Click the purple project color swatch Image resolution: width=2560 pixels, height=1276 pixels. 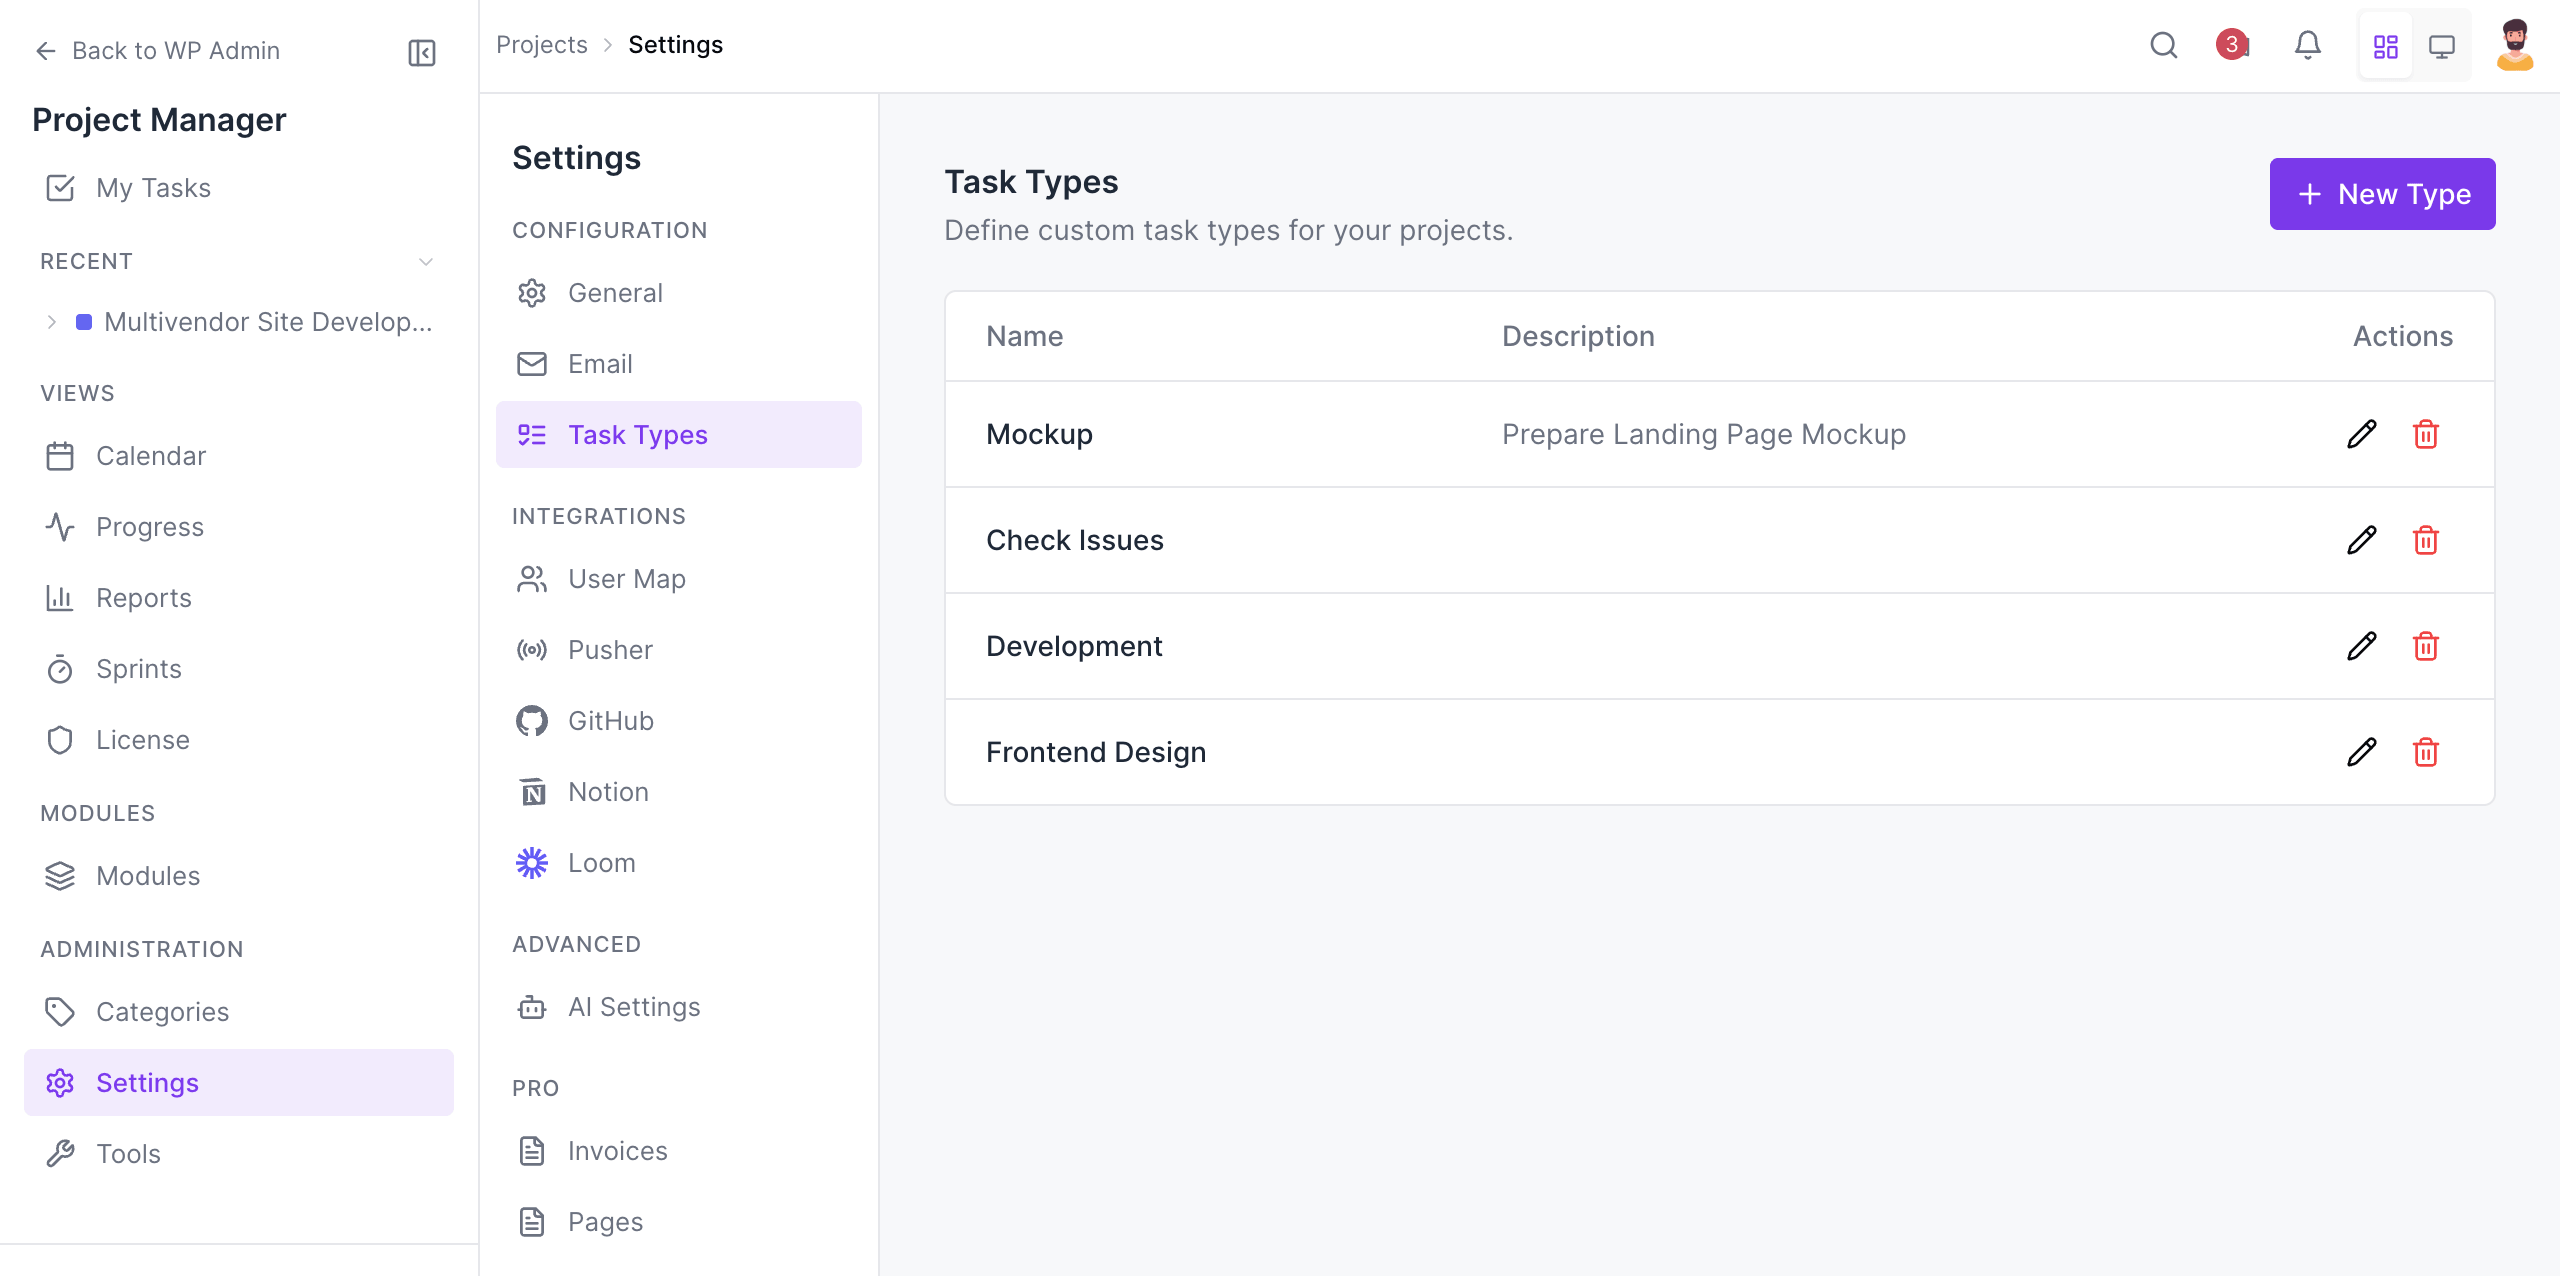click(85, 321)
